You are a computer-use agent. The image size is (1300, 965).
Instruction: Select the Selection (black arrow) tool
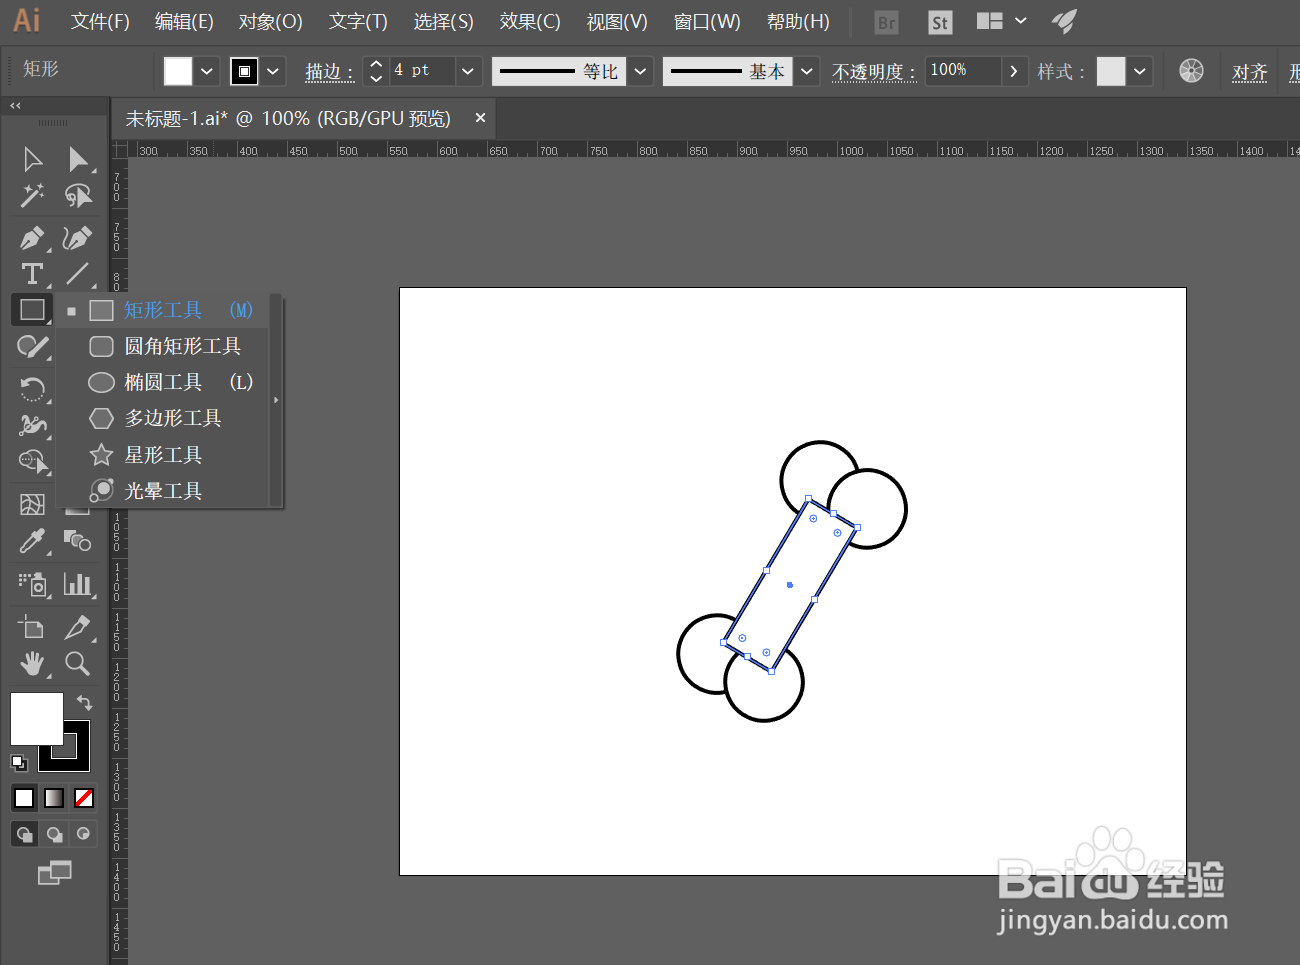(32, 159)
